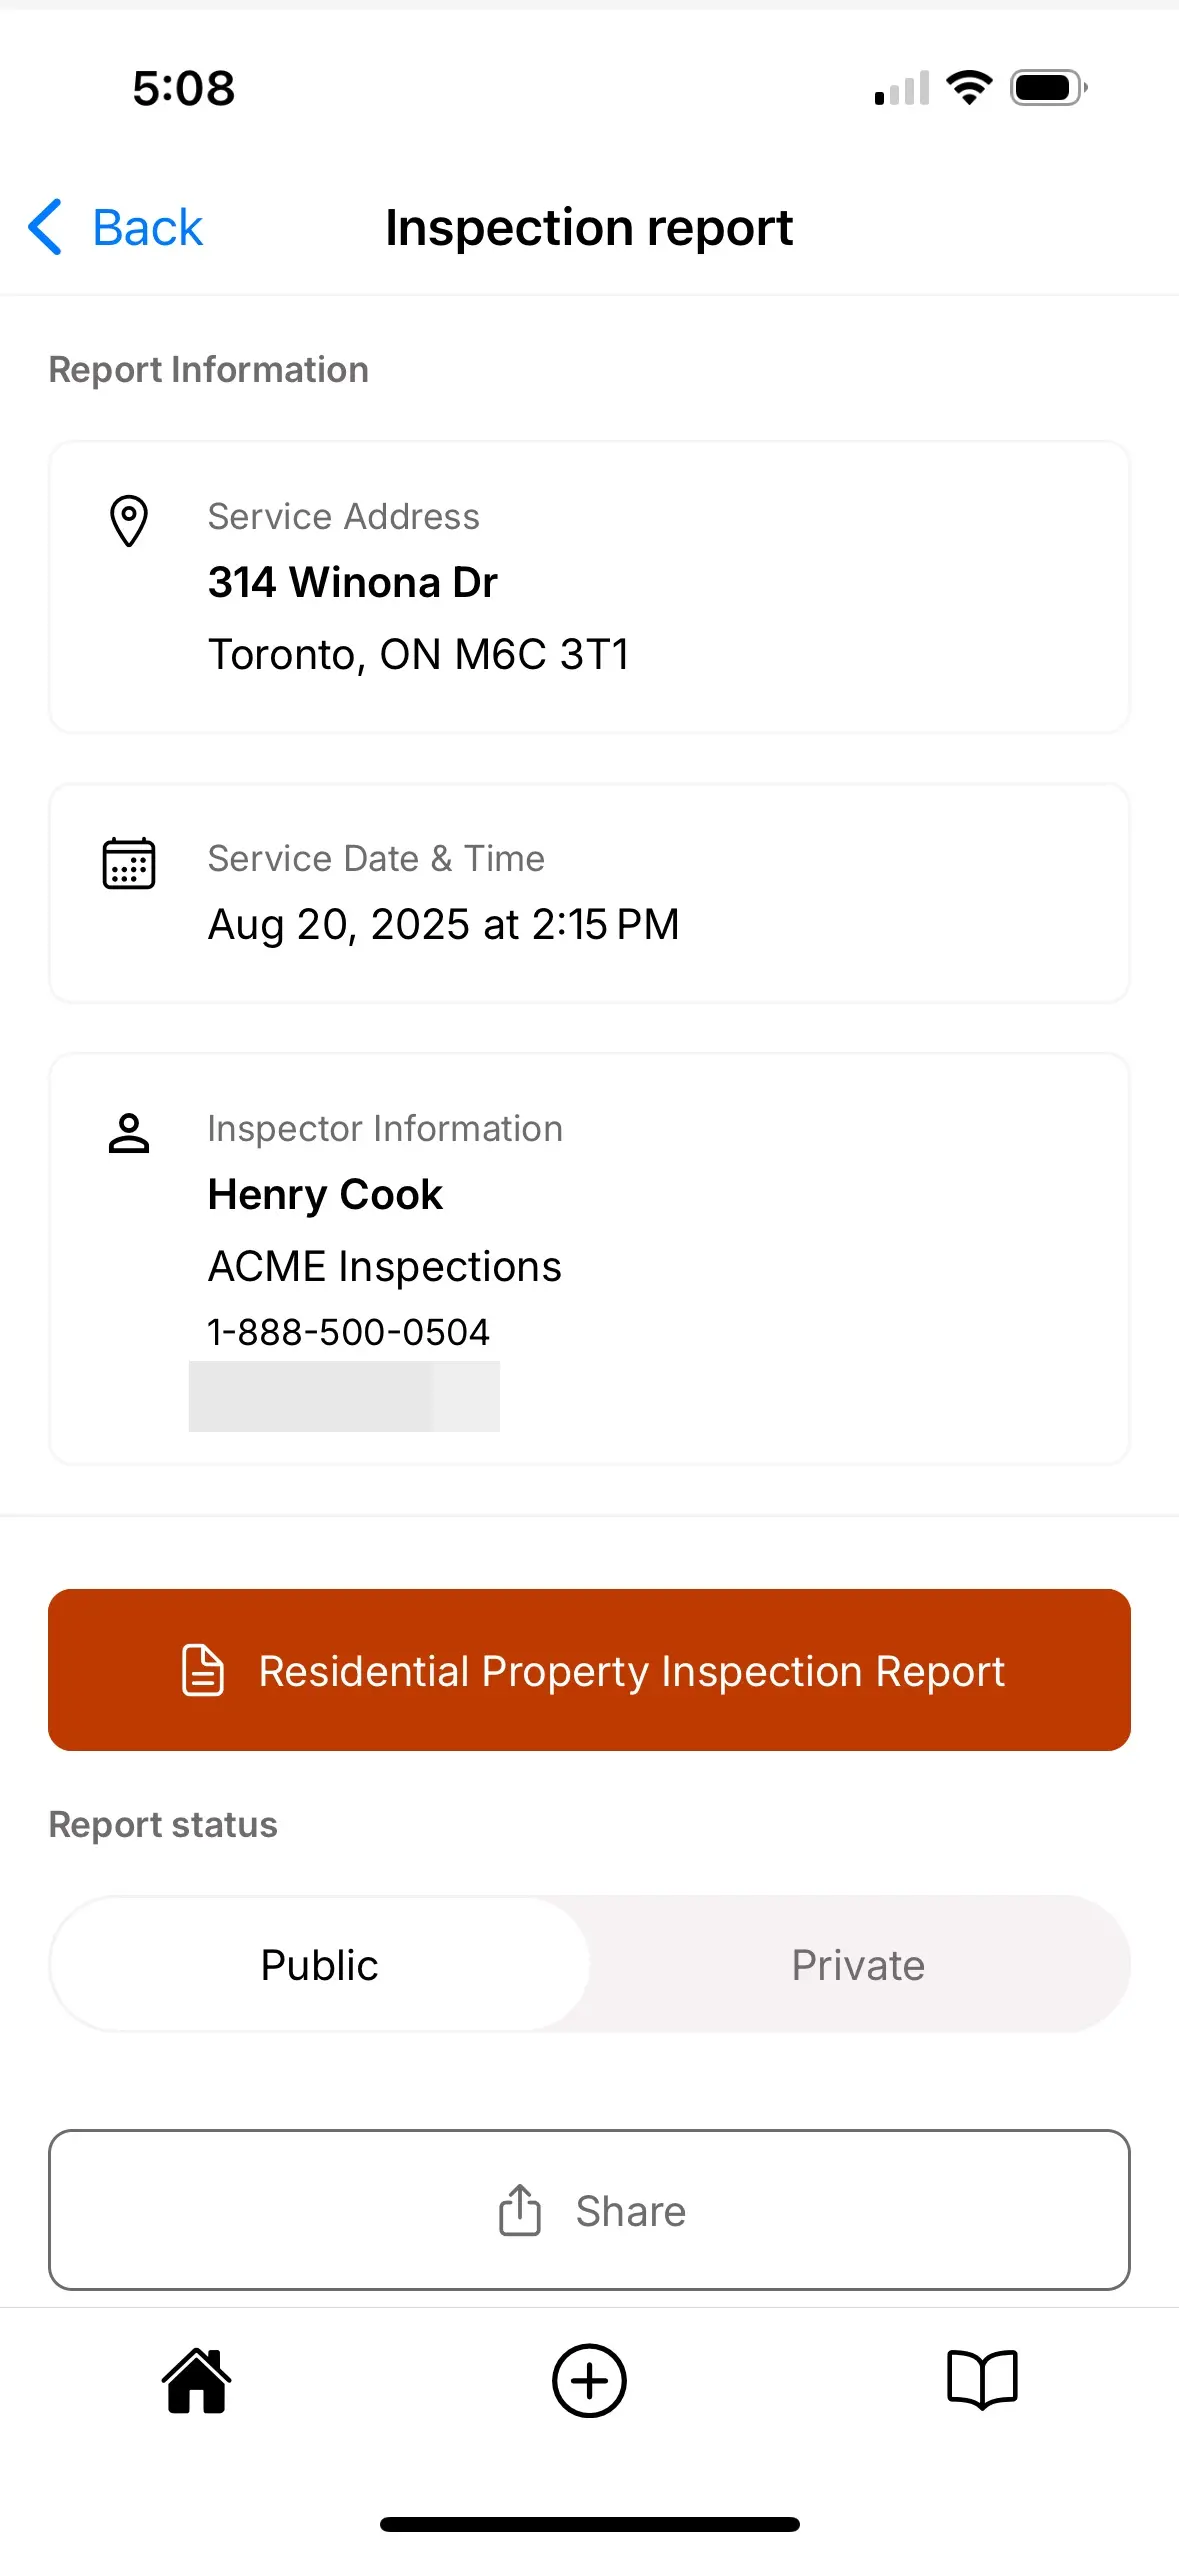Tap the service address 314 Winona Dr
The height and width of the screenshot is (2556, 1179).
pos(352,582)
